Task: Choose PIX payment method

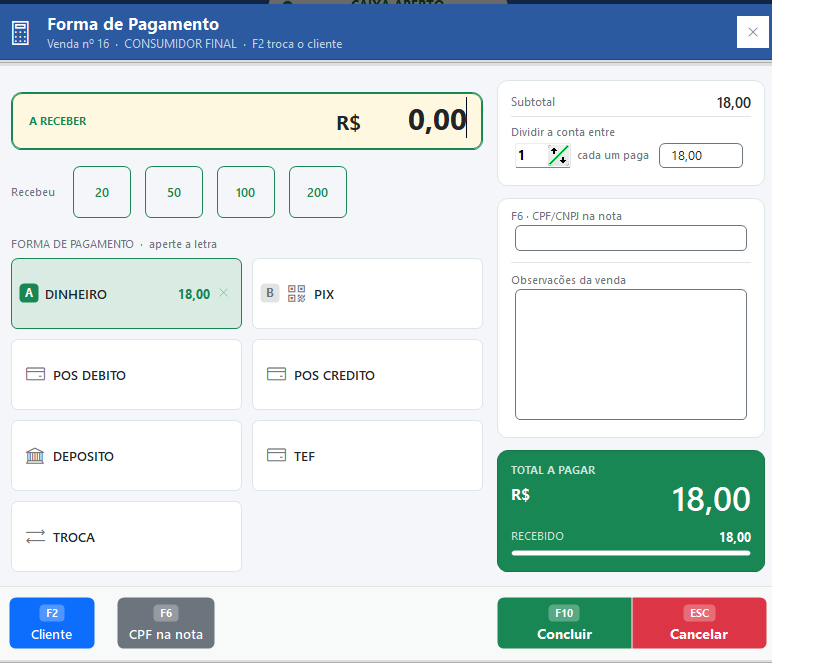Action: (x=367, y=294)
